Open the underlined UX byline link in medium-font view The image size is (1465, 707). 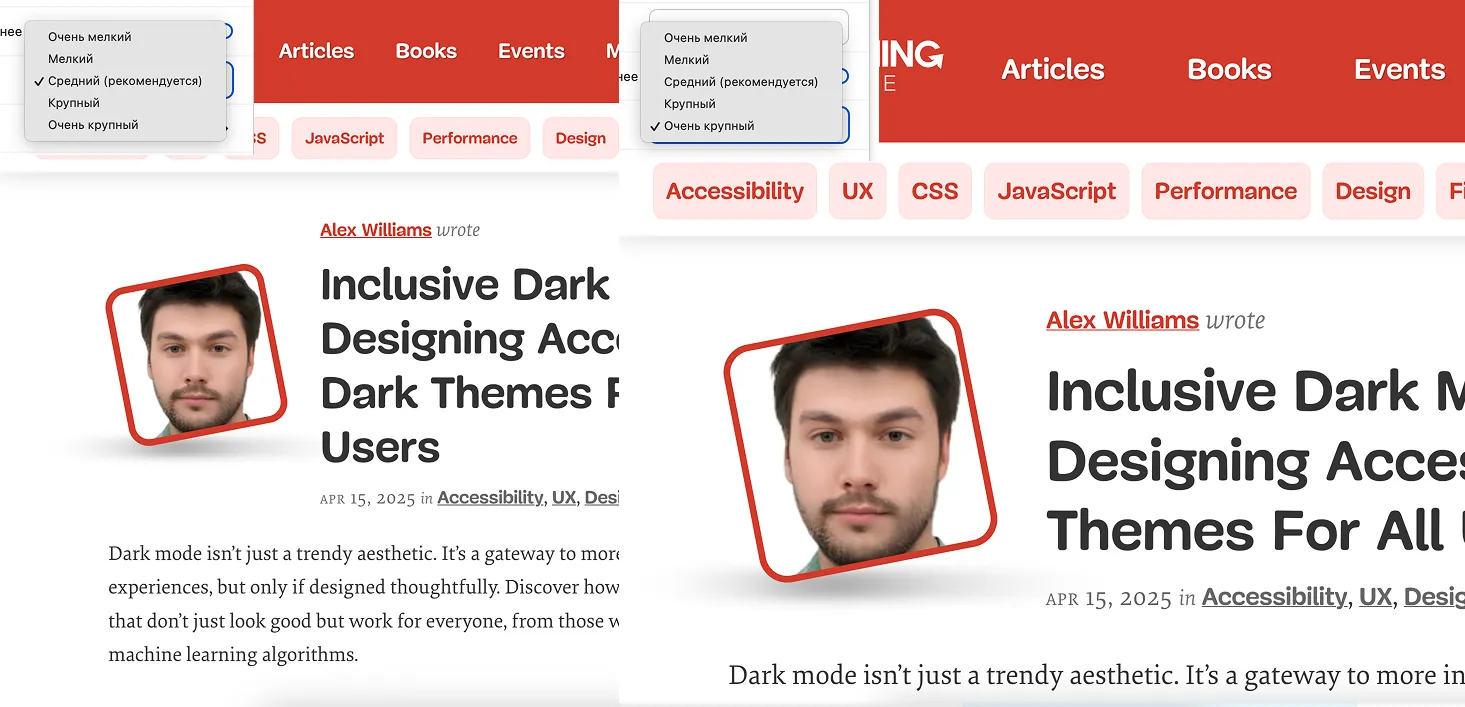[x=564, y=497]
